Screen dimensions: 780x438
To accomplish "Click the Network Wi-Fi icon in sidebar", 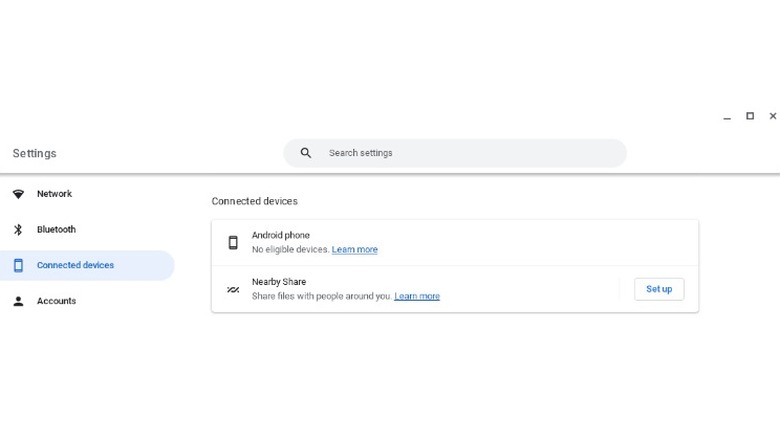I will coord(18,194).
